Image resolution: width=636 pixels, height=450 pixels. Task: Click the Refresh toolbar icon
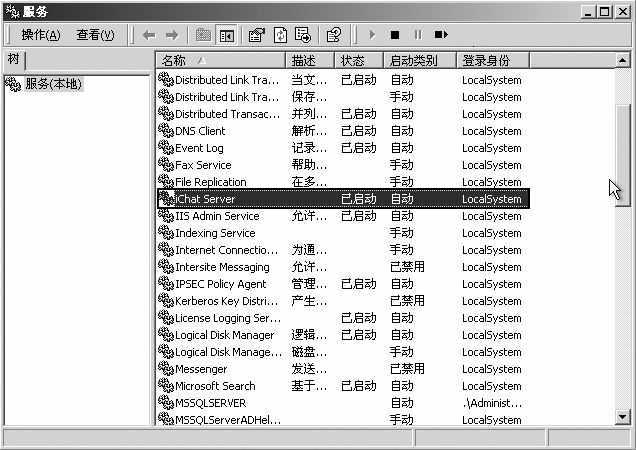(279, 35)
